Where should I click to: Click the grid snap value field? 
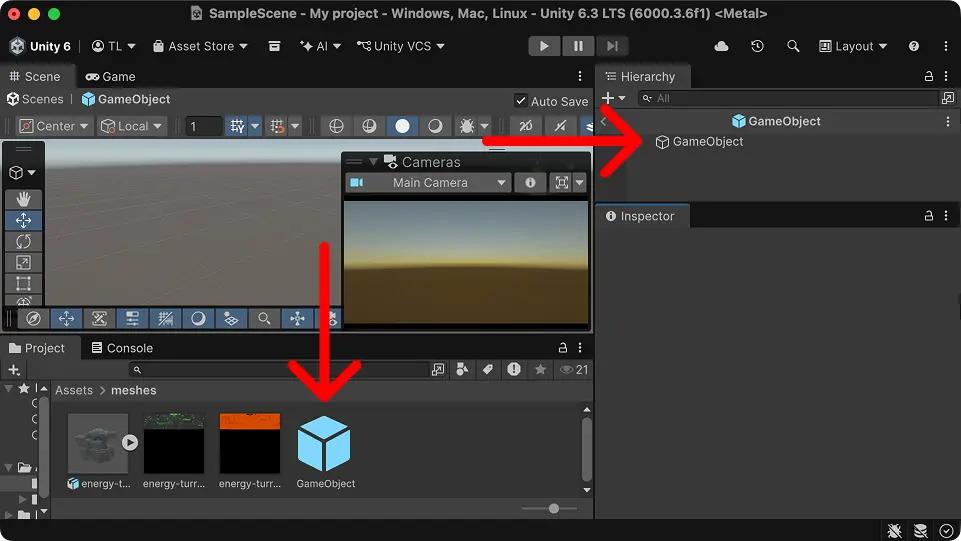pos(203,126)
